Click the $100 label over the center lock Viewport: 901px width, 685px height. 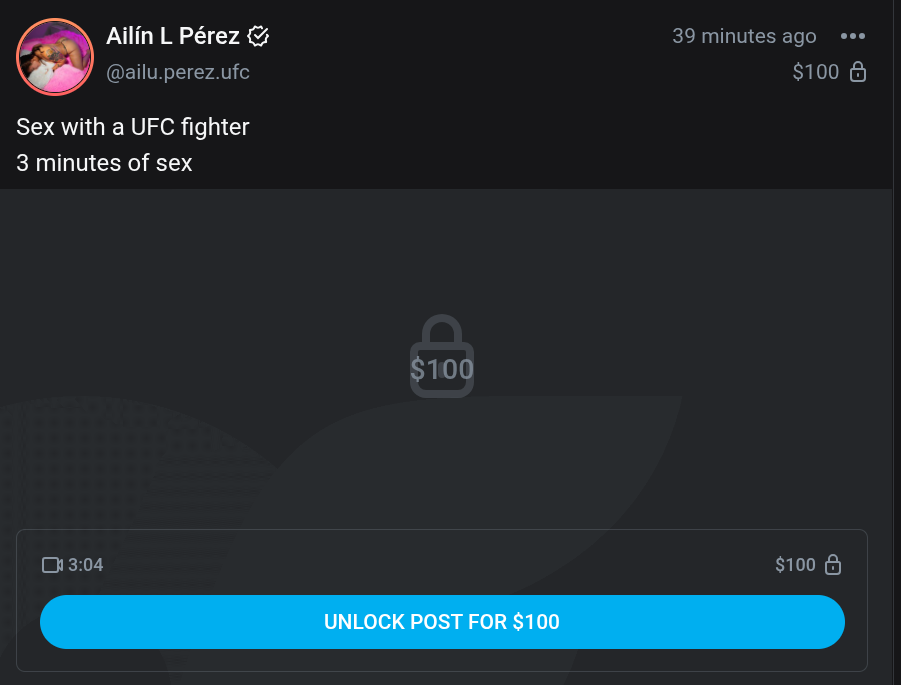pyautogui.click(x=442, y=370)
